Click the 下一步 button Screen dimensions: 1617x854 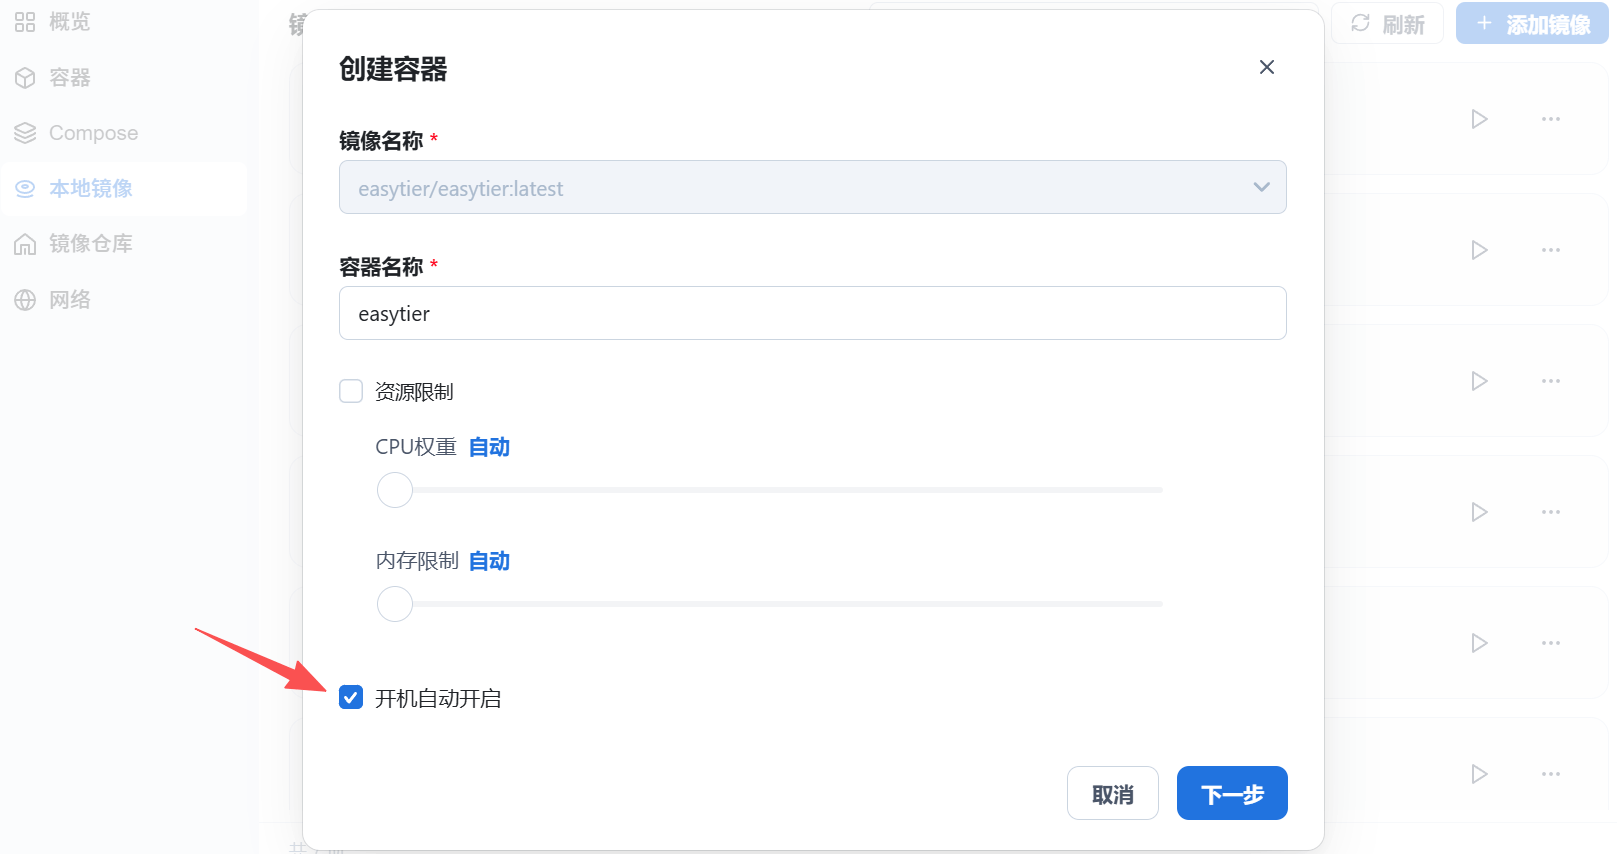tap(1231, 794)
